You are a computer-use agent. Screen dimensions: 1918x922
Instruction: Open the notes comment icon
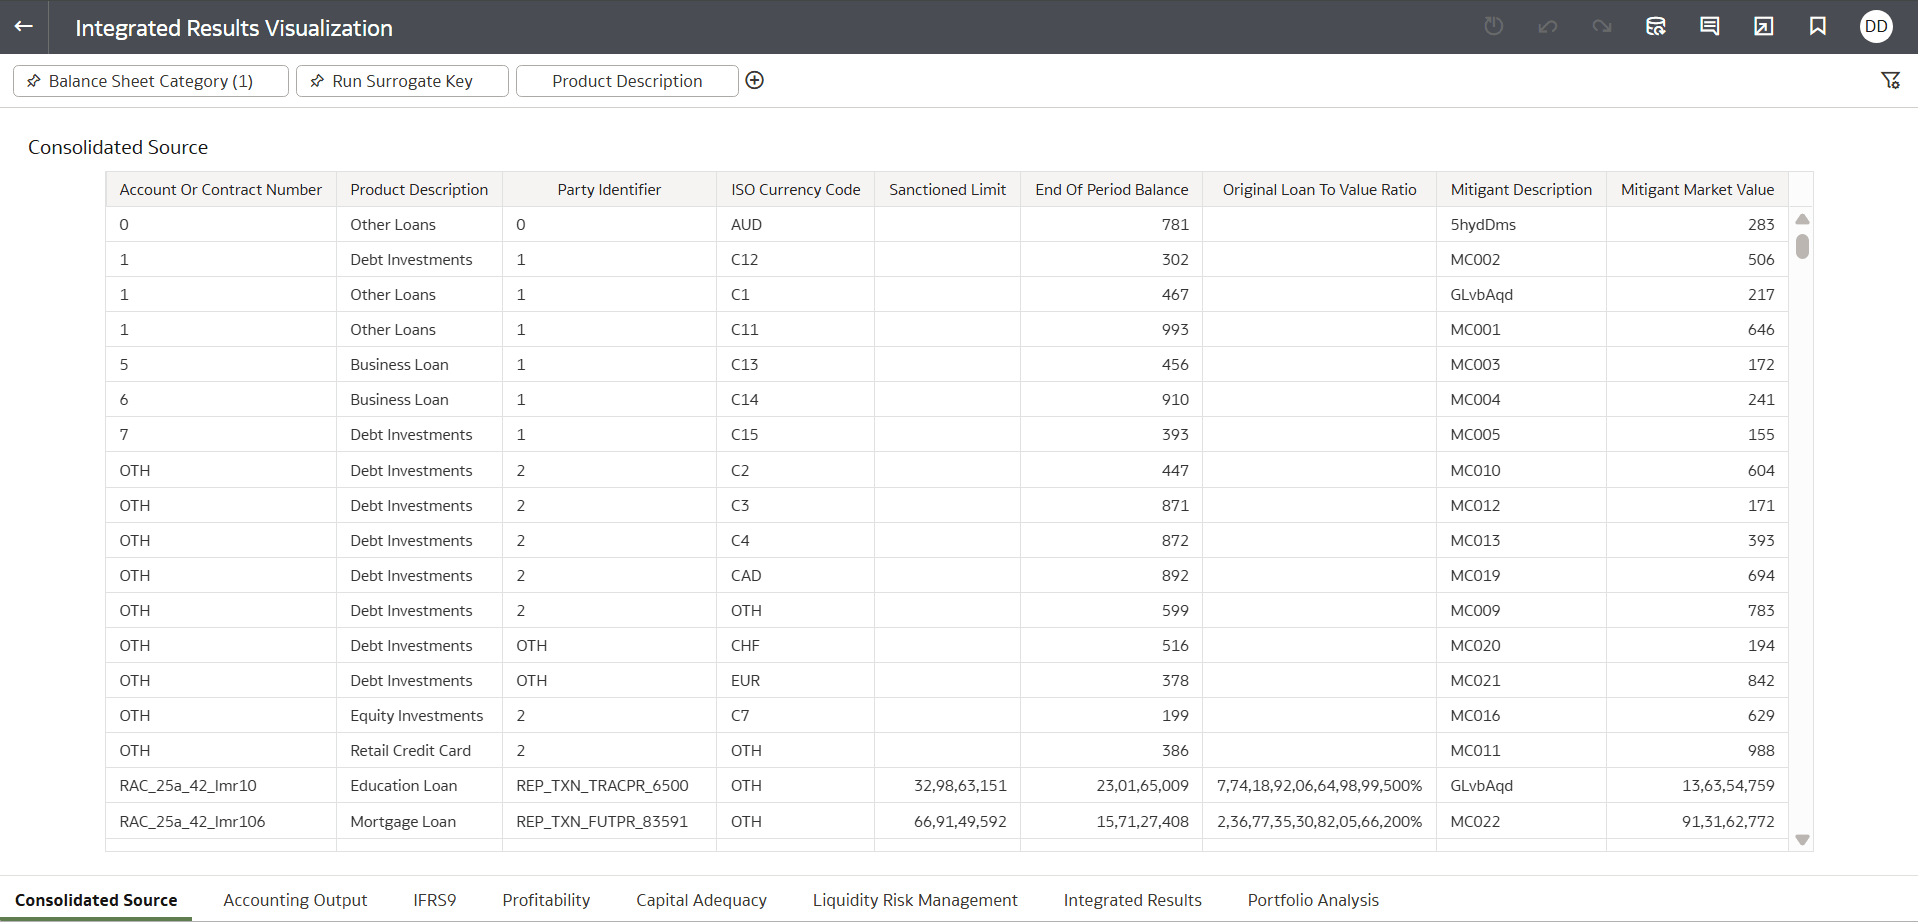1710,26
